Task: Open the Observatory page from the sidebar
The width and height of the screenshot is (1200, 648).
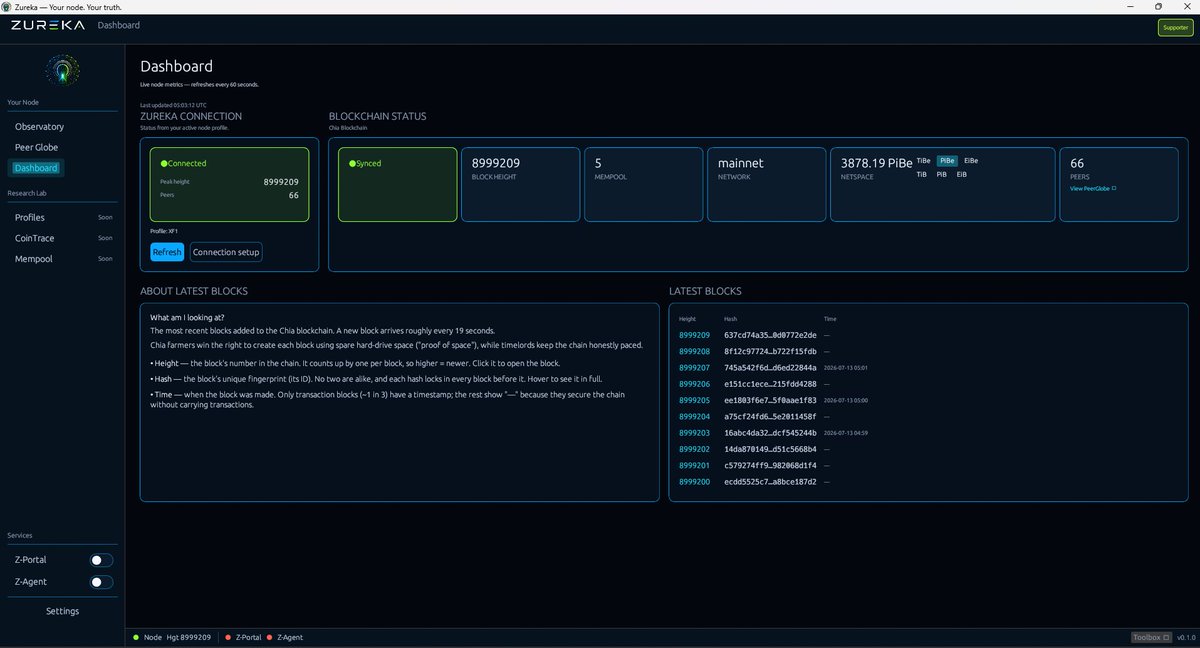Action: [x=39, y=127]
